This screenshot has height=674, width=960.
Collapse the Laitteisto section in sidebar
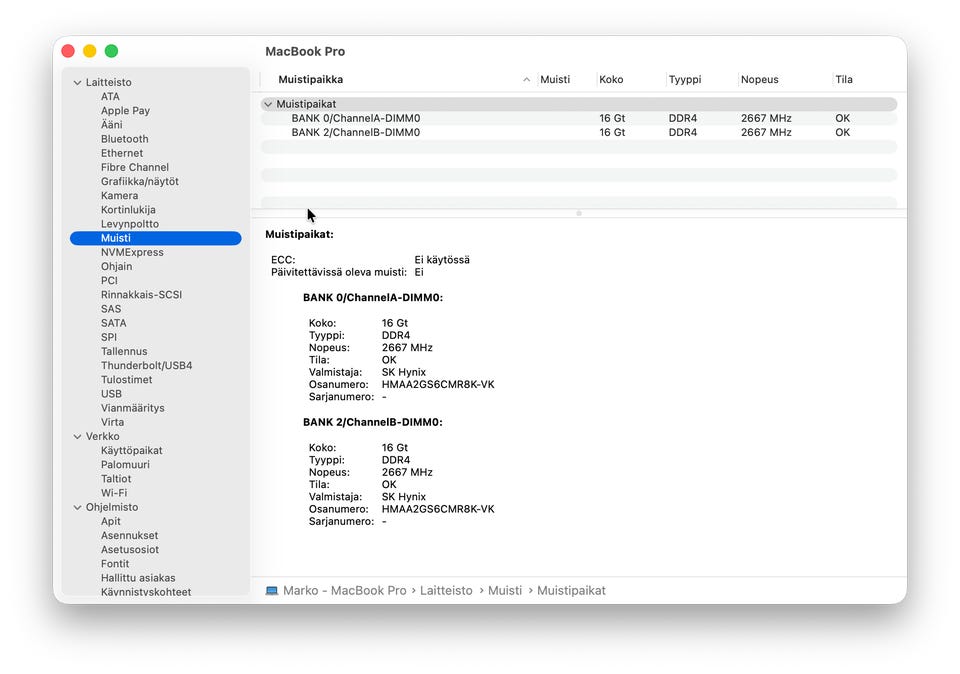tap(77, 83)
